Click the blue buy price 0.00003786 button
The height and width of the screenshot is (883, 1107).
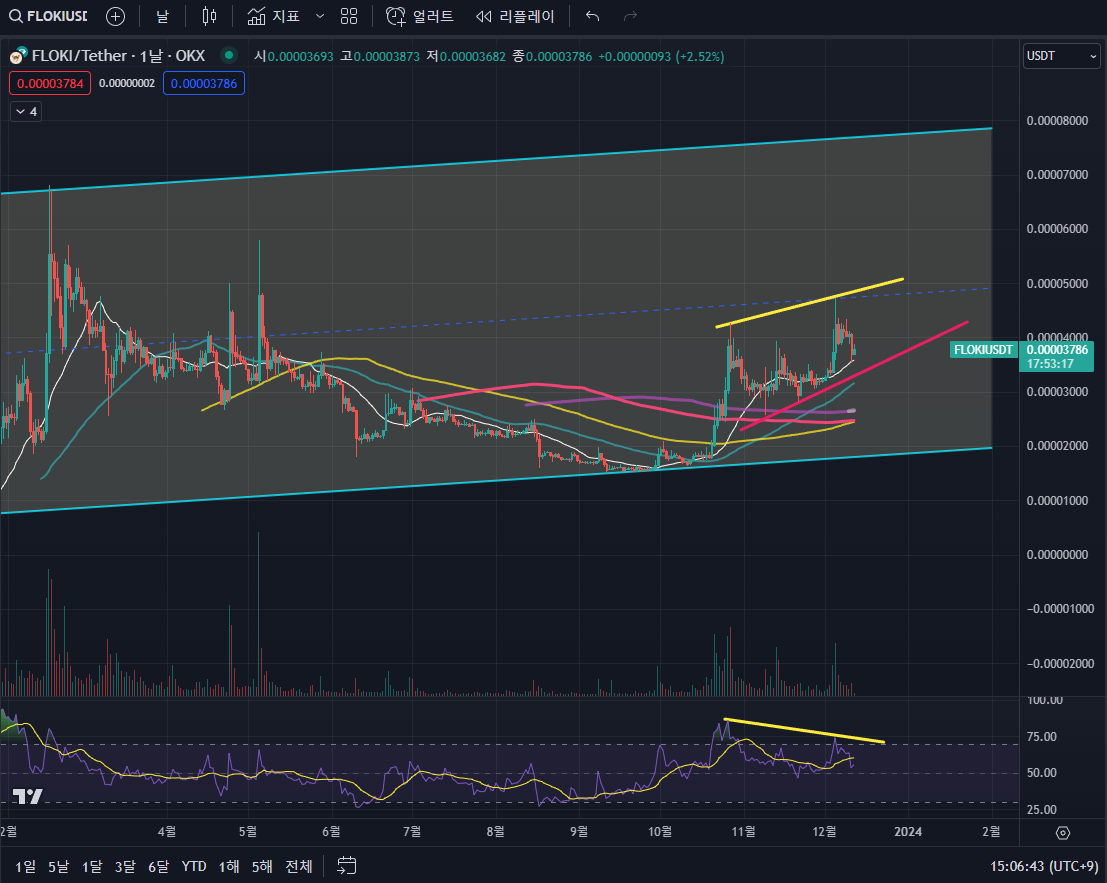coord(204,83)
